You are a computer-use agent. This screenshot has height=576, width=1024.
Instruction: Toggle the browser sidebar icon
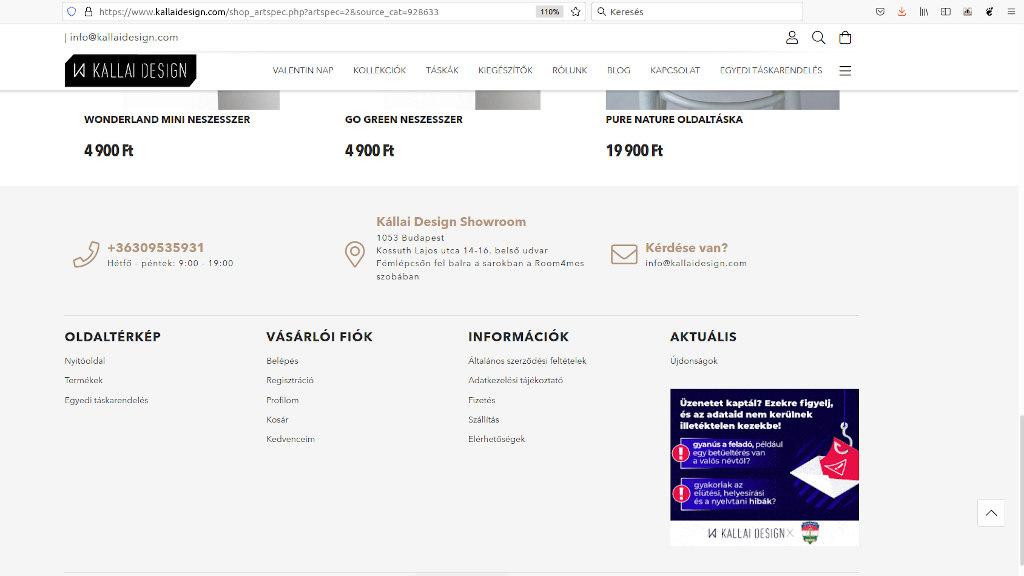(946, 12)
